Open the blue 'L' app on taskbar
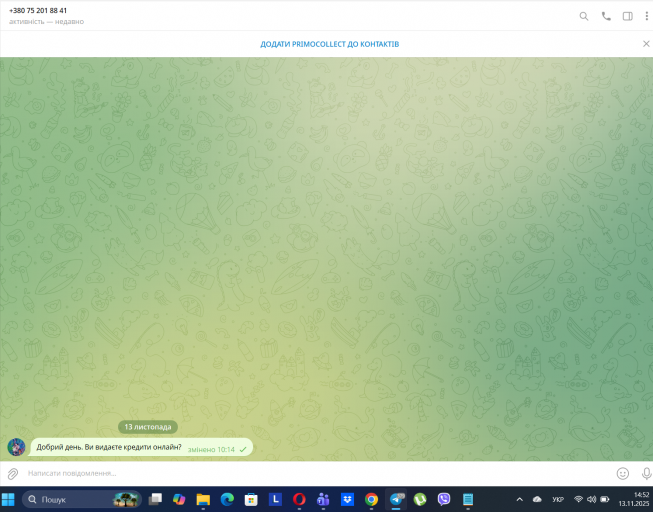653x512 pixels. point(275,499)
